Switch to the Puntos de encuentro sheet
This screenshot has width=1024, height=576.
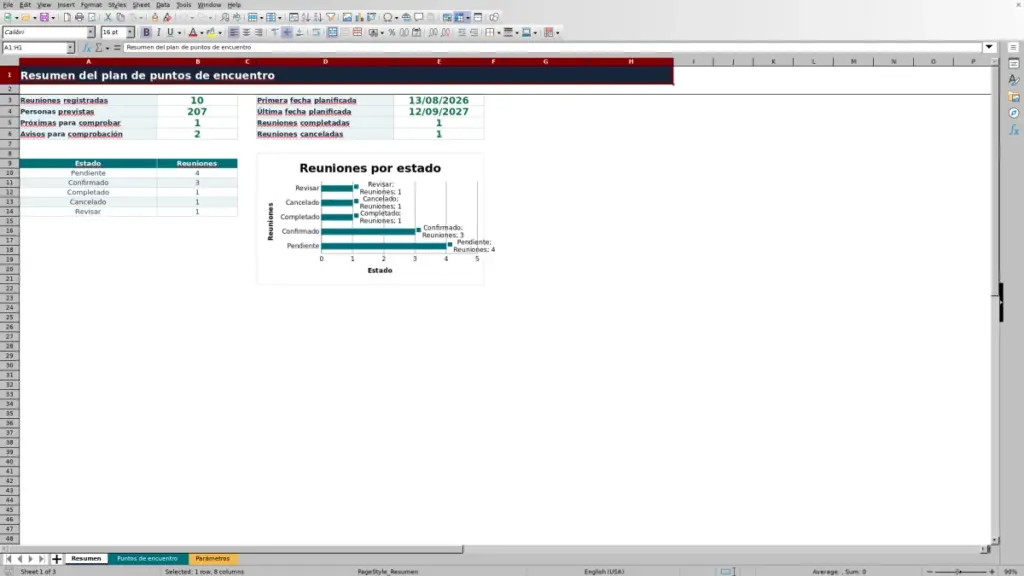(x=147, y=559)
